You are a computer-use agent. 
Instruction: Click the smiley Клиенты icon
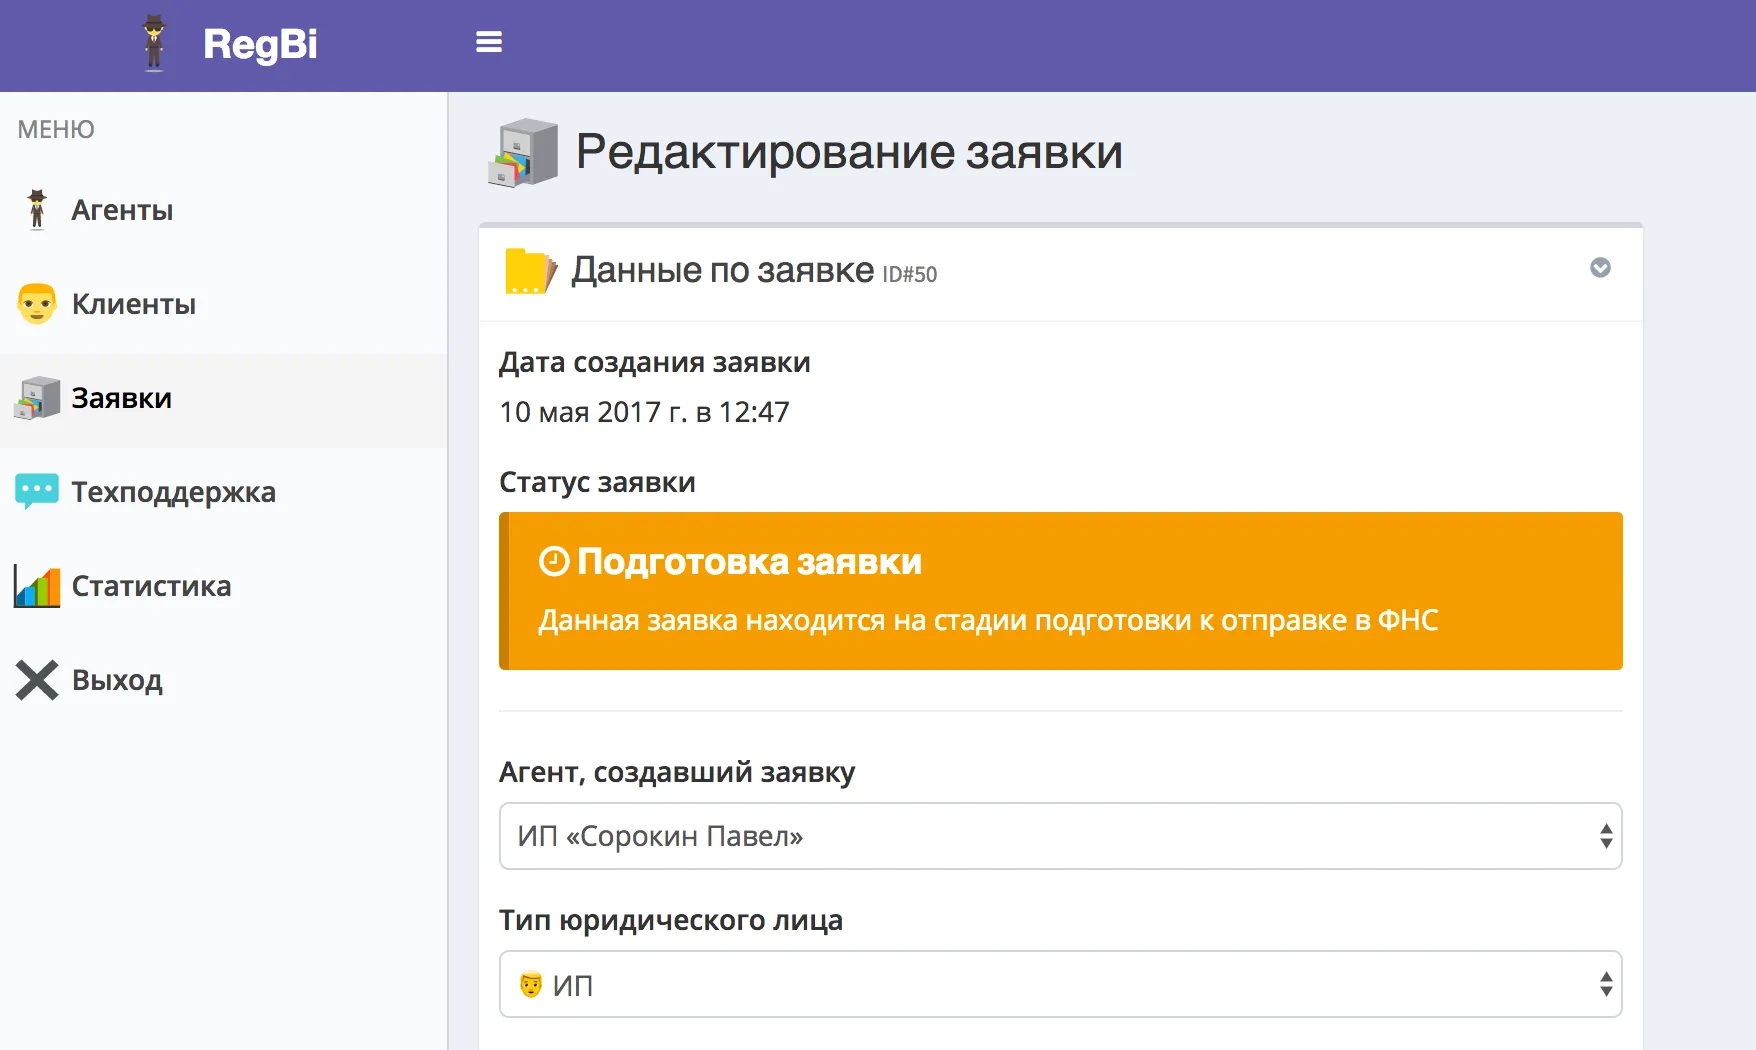[x=36, y=303]
